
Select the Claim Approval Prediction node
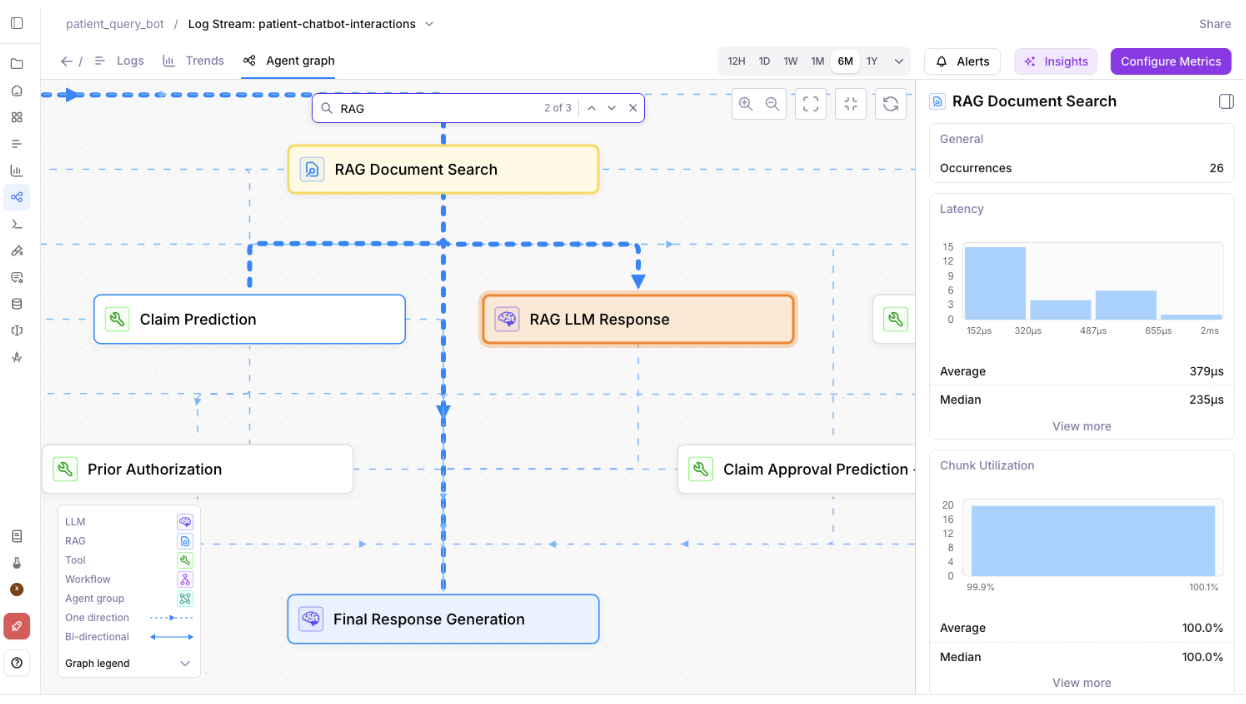coord(796,469)
